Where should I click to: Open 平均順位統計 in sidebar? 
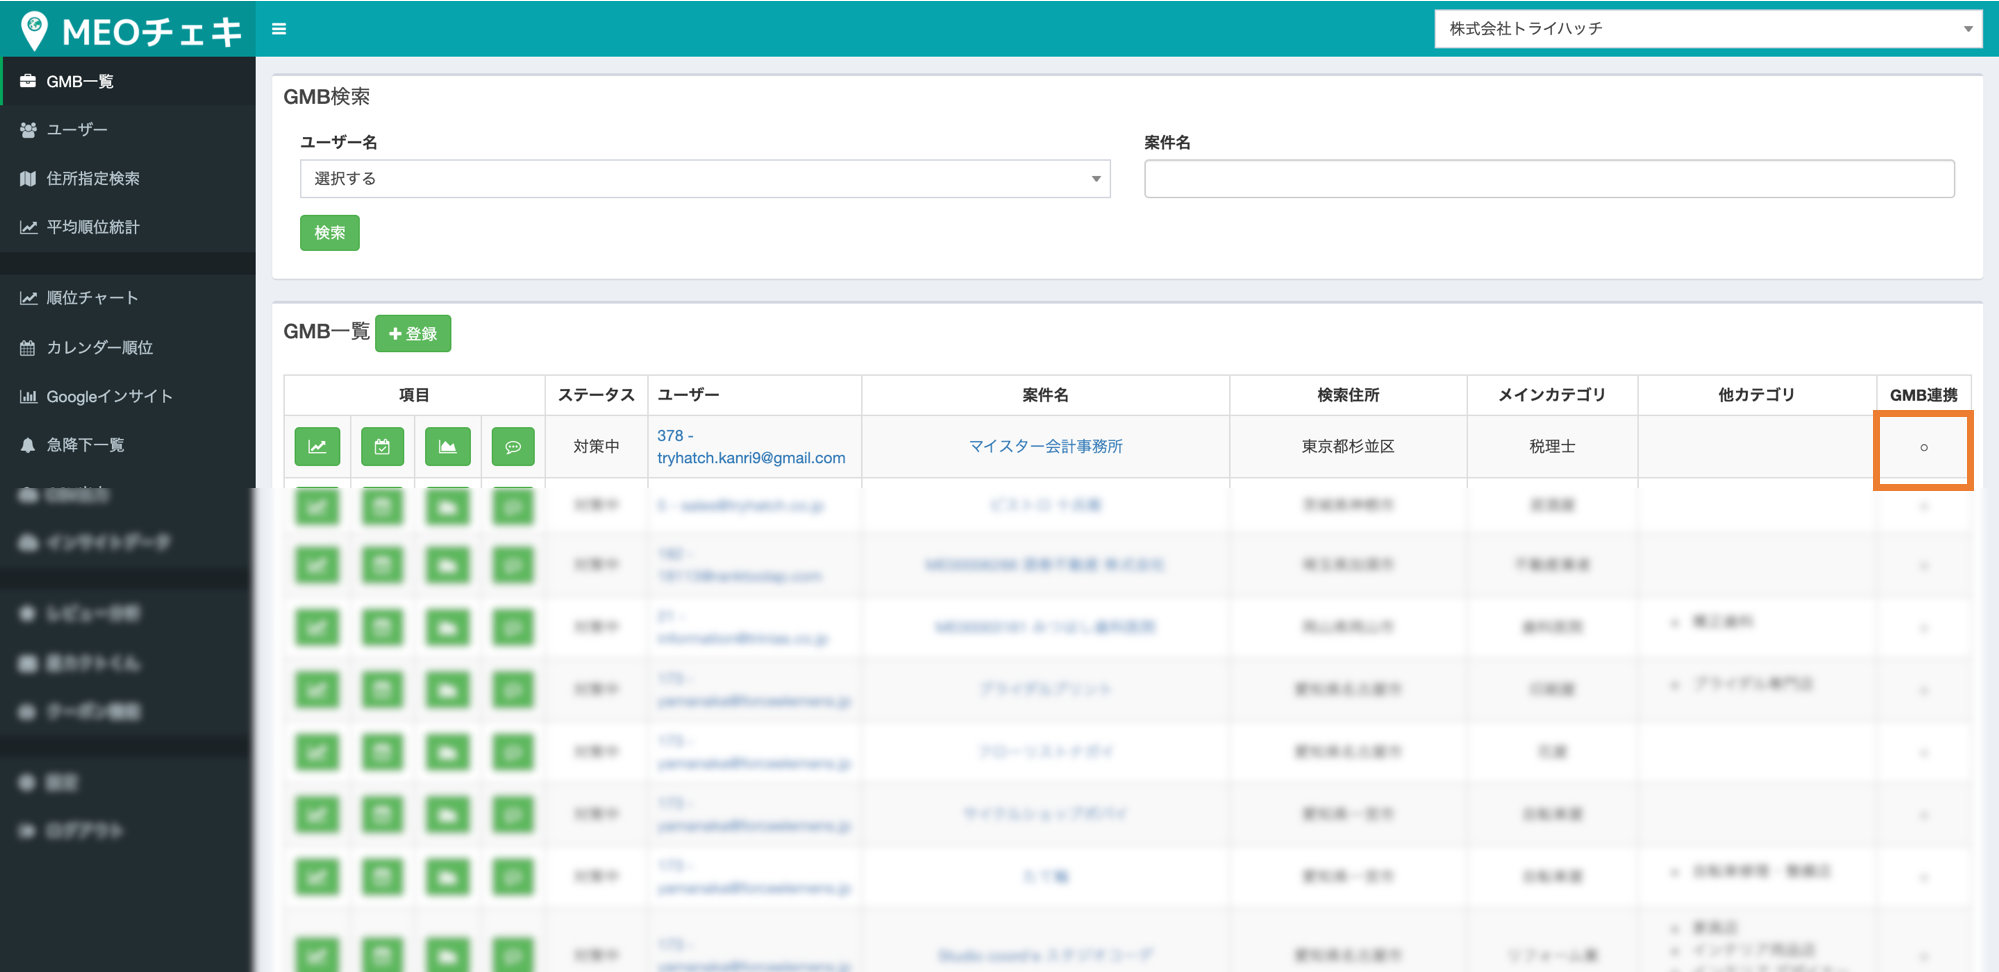128,227
